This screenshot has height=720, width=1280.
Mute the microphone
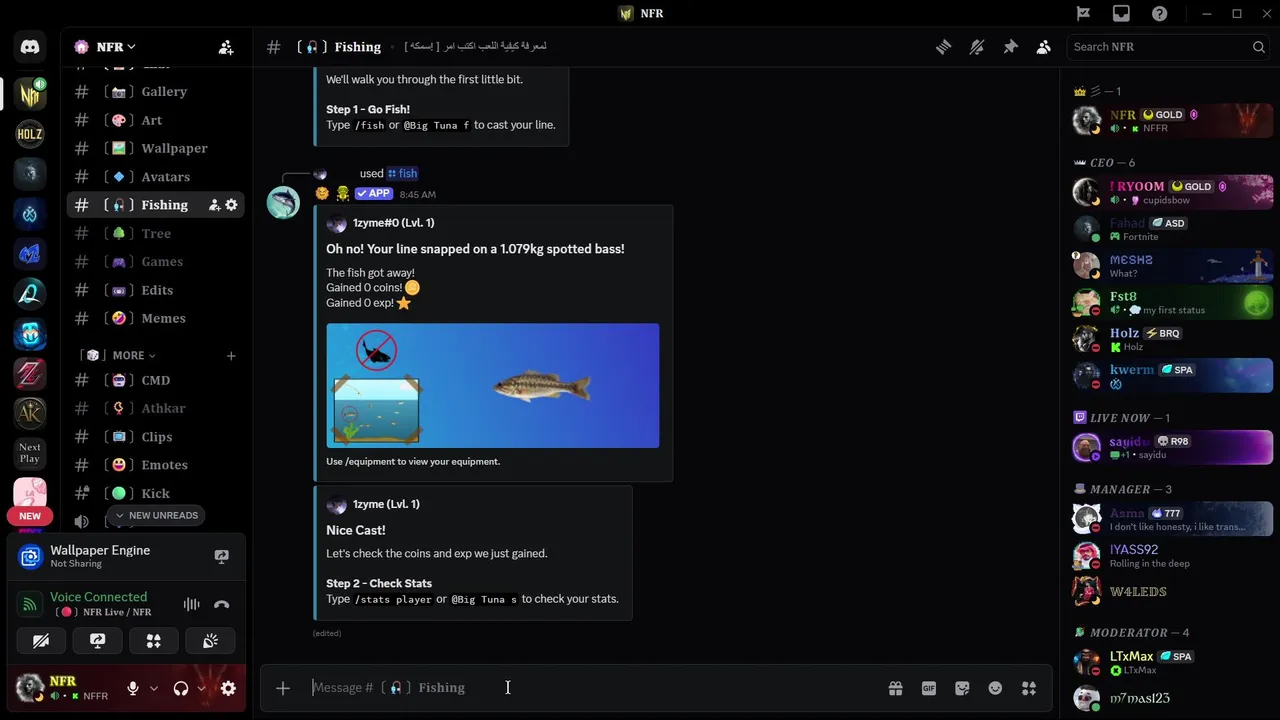click(133, 688)
